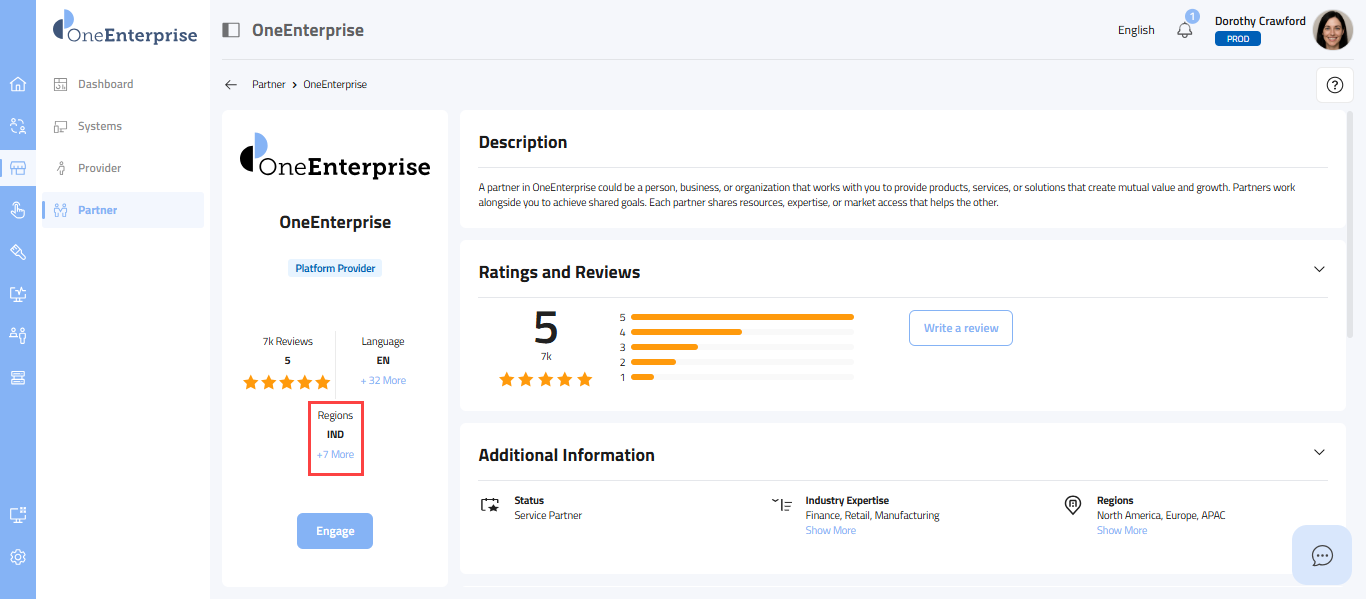Toggle the sidebar collapse panel icon
Screen dimensions: 1366x599
[x=231, y=30]
